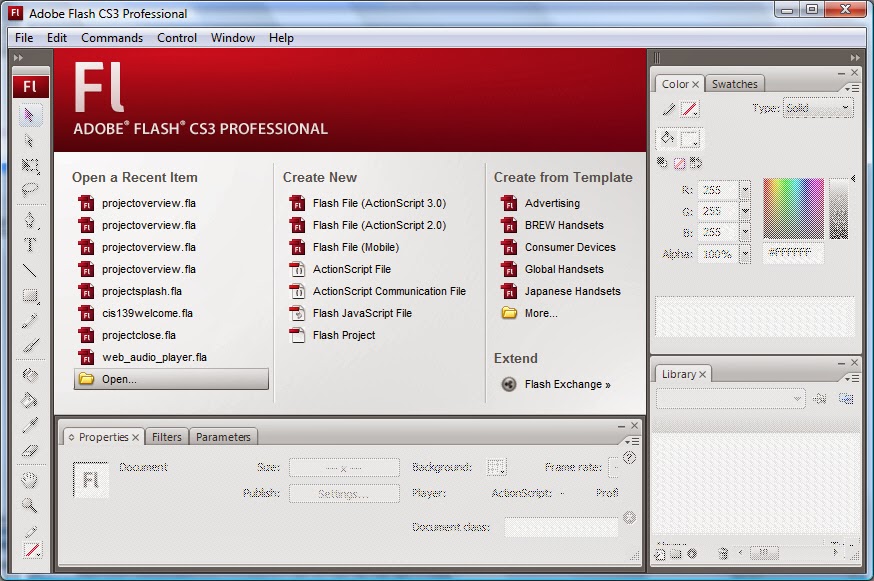Image resolution: width=874 pixels, height=581 pixels.
Task: Select the Subselection tool
Action: [x=30, y=141]
